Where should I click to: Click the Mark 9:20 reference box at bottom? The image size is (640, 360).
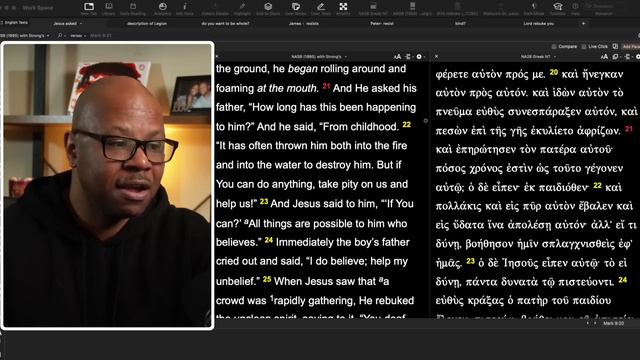(x=613, y=323)
